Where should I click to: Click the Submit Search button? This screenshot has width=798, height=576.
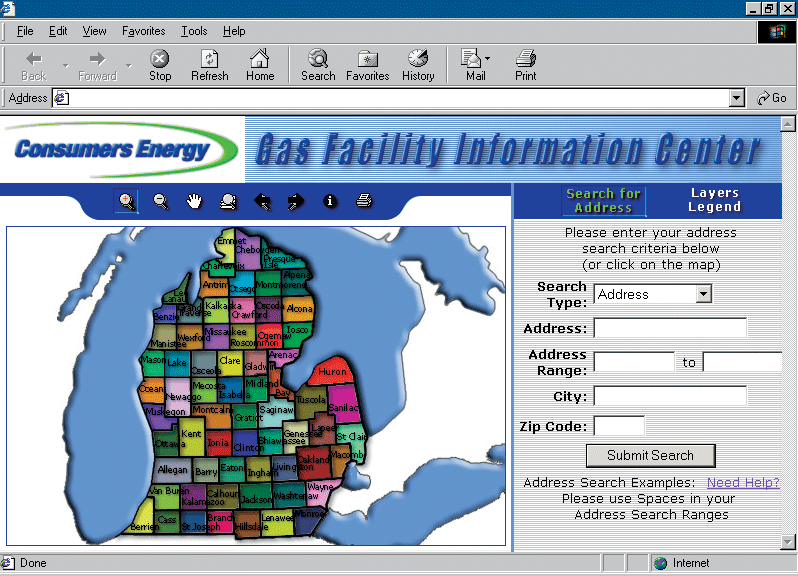(x=650, y=455)
